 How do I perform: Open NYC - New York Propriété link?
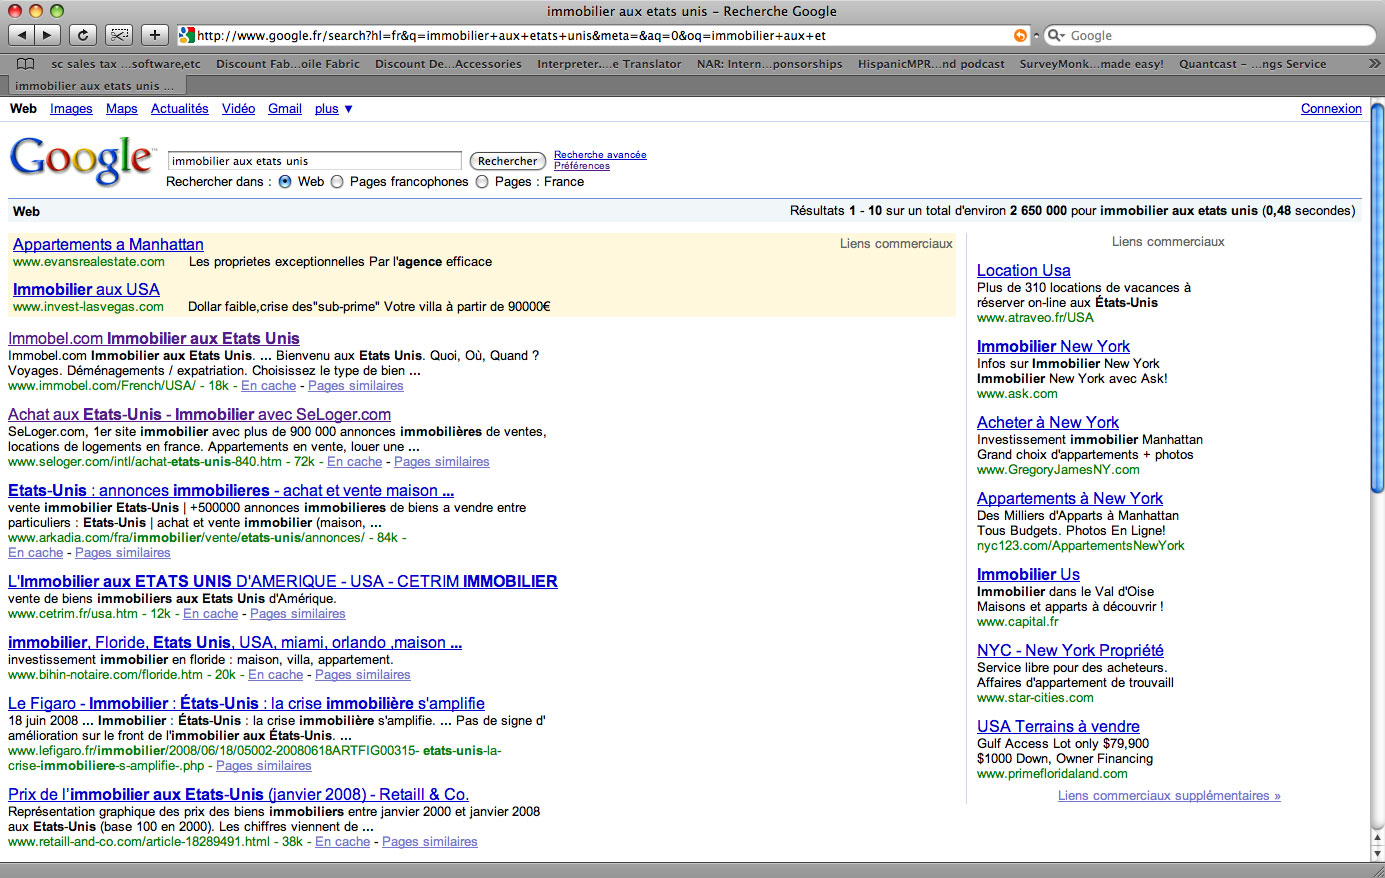click(x=1070, y=651)
